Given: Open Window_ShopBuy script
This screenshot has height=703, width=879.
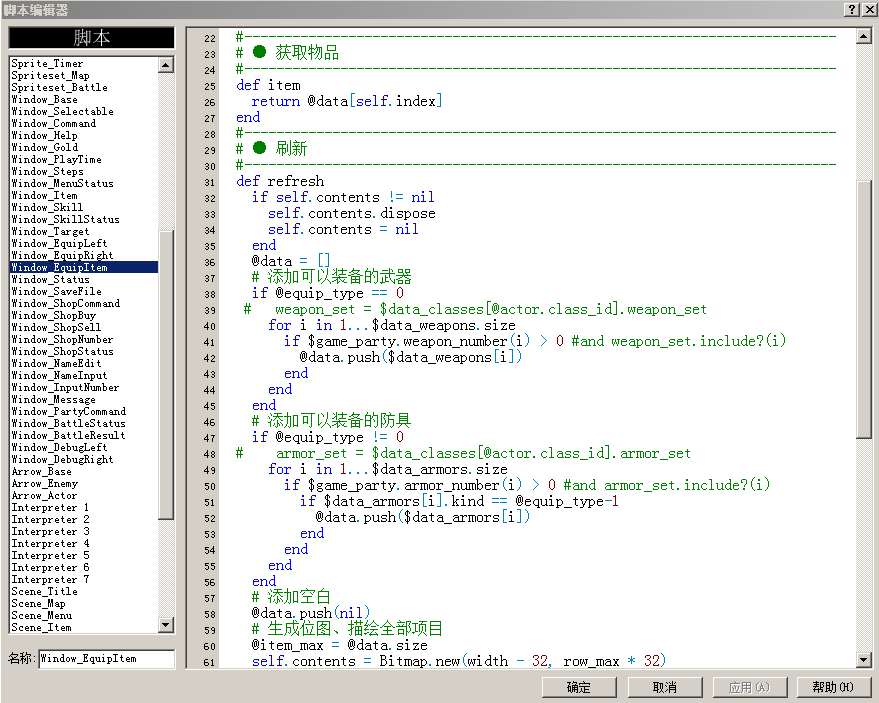Looking at the screenshot, I should point(53,316).
